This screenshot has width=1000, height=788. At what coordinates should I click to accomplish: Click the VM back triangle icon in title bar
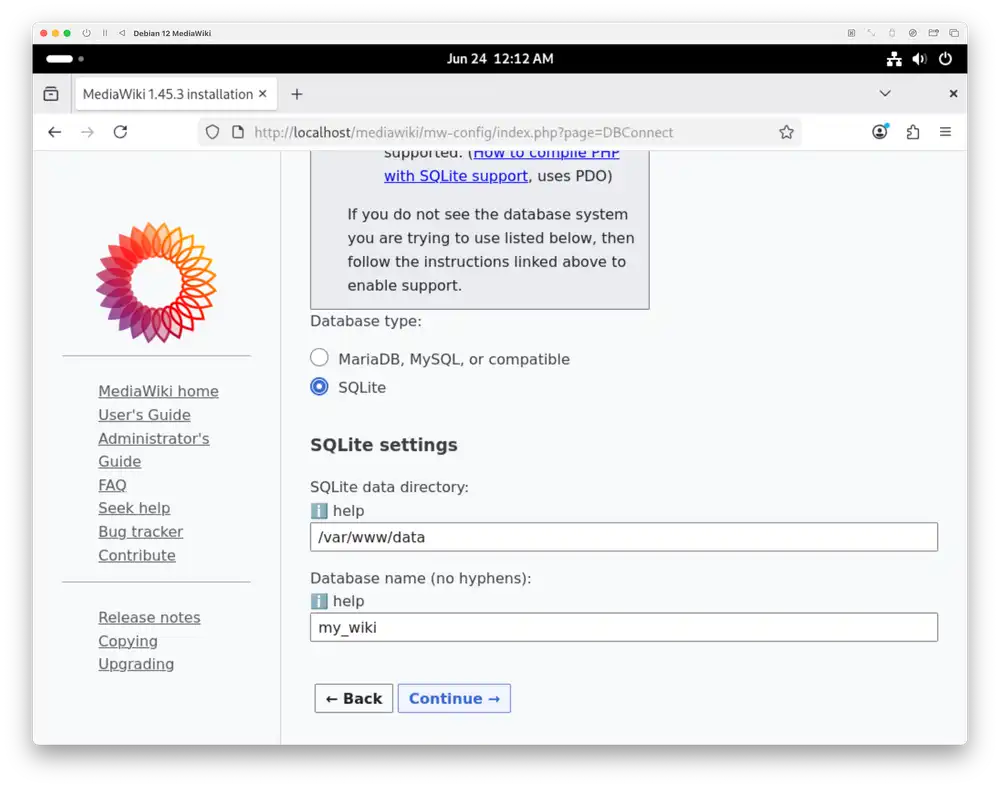coord(121,33)
